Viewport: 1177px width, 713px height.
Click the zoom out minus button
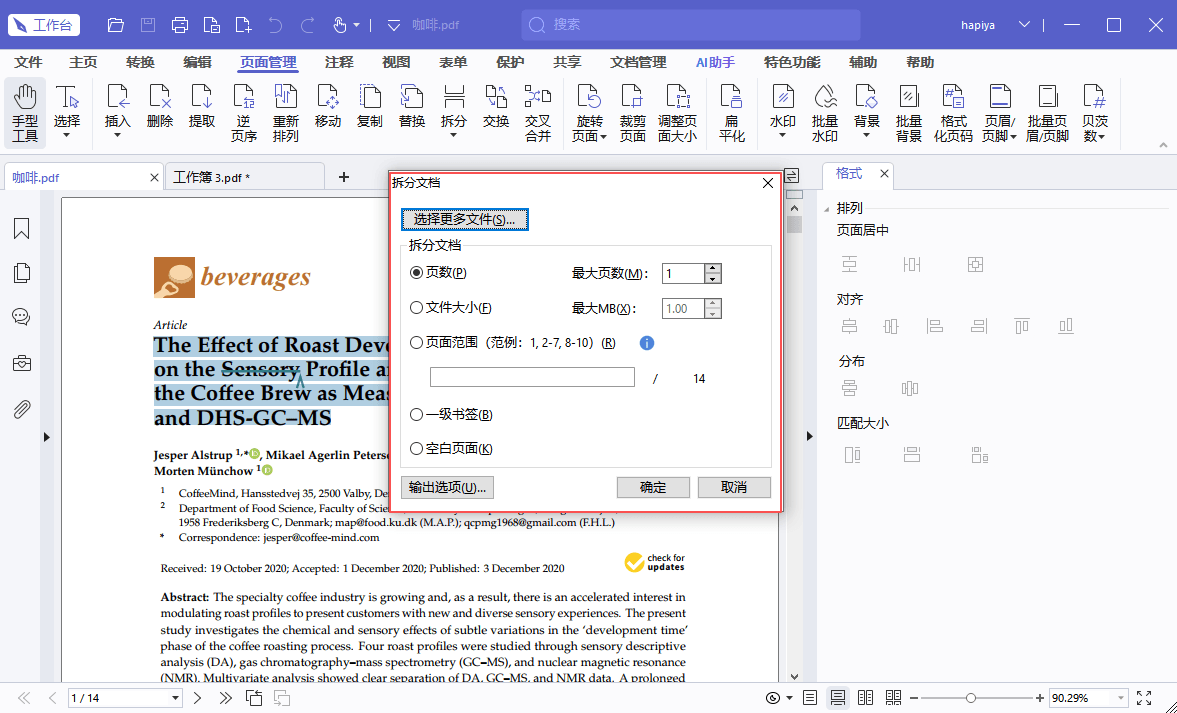click(x=914, y=698)
